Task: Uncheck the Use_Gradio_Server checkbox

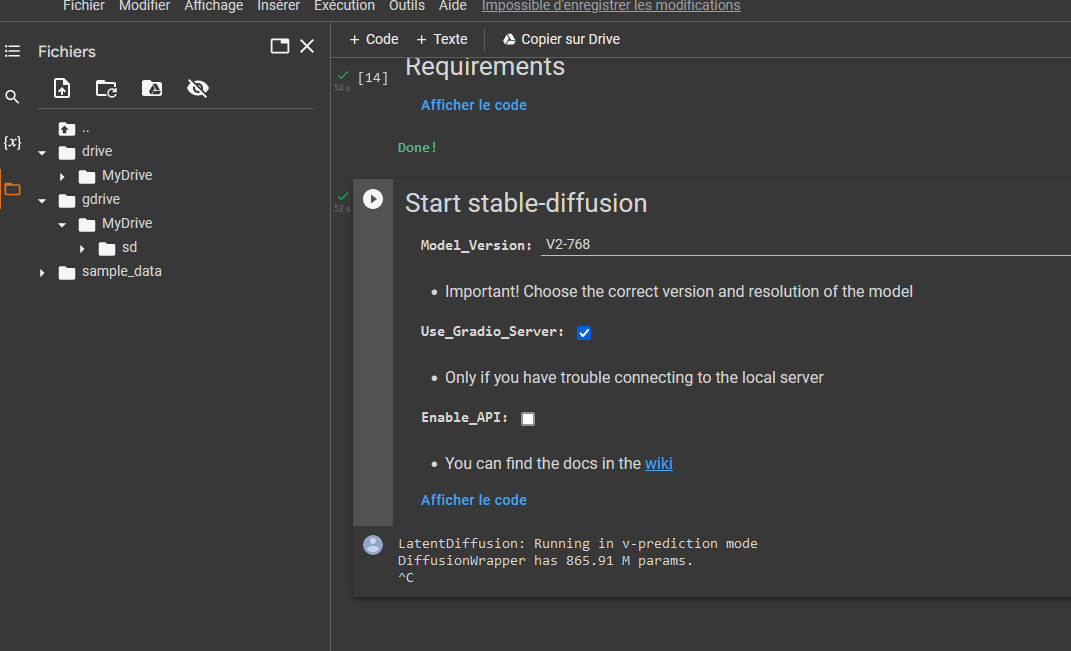Action: click(583, 332)
